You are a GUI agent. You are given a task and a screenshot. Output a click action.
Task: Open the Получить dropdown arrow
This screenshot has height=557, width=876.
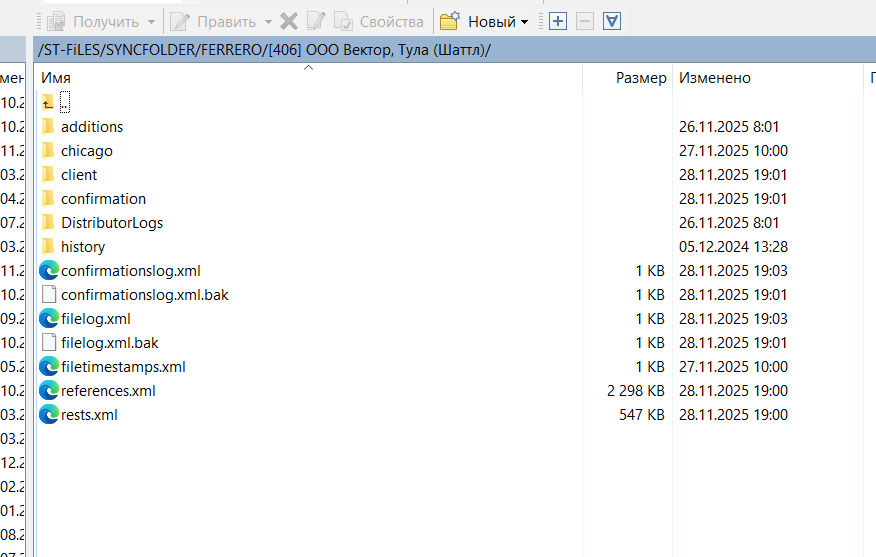tap(151, 22)
